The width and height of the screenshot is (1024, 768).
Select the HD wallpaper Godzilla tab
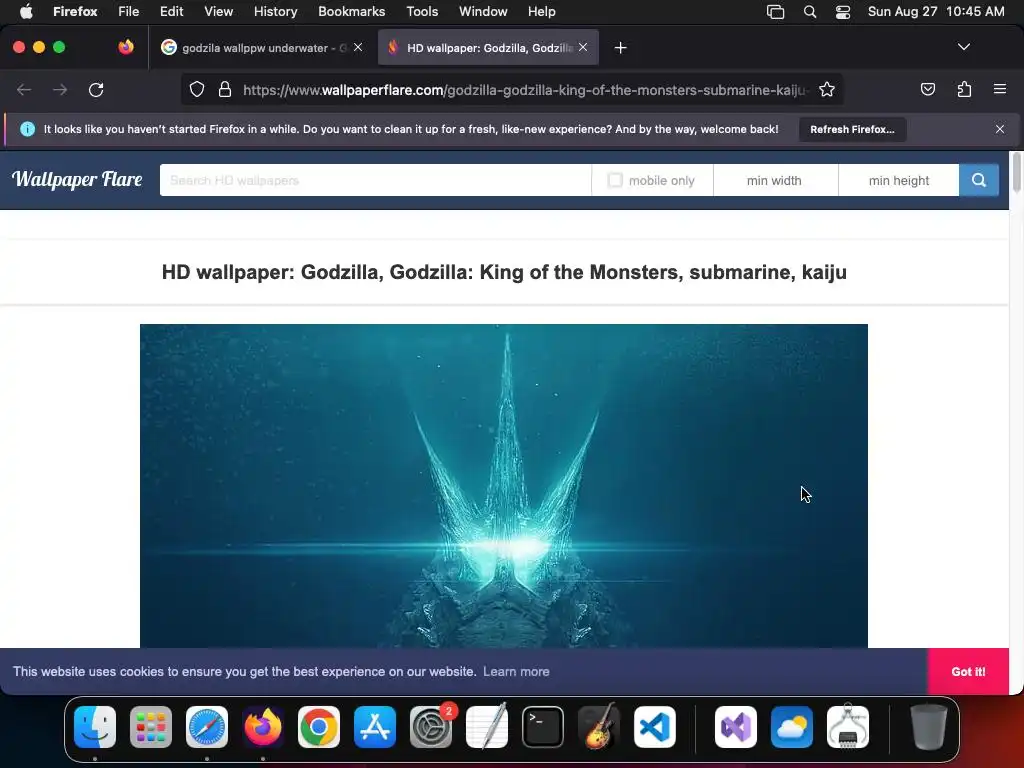point(488,48)
